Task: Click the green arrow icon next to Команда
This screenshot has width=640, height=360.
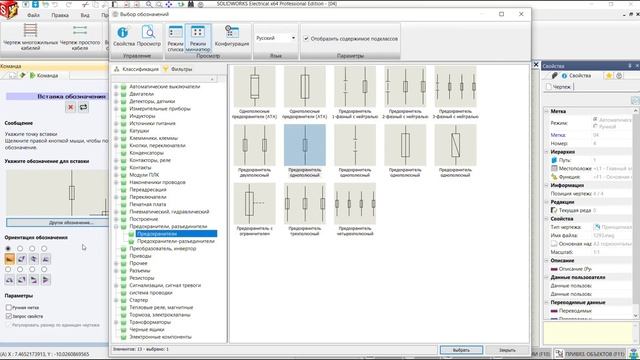Action: pos(33,76)
